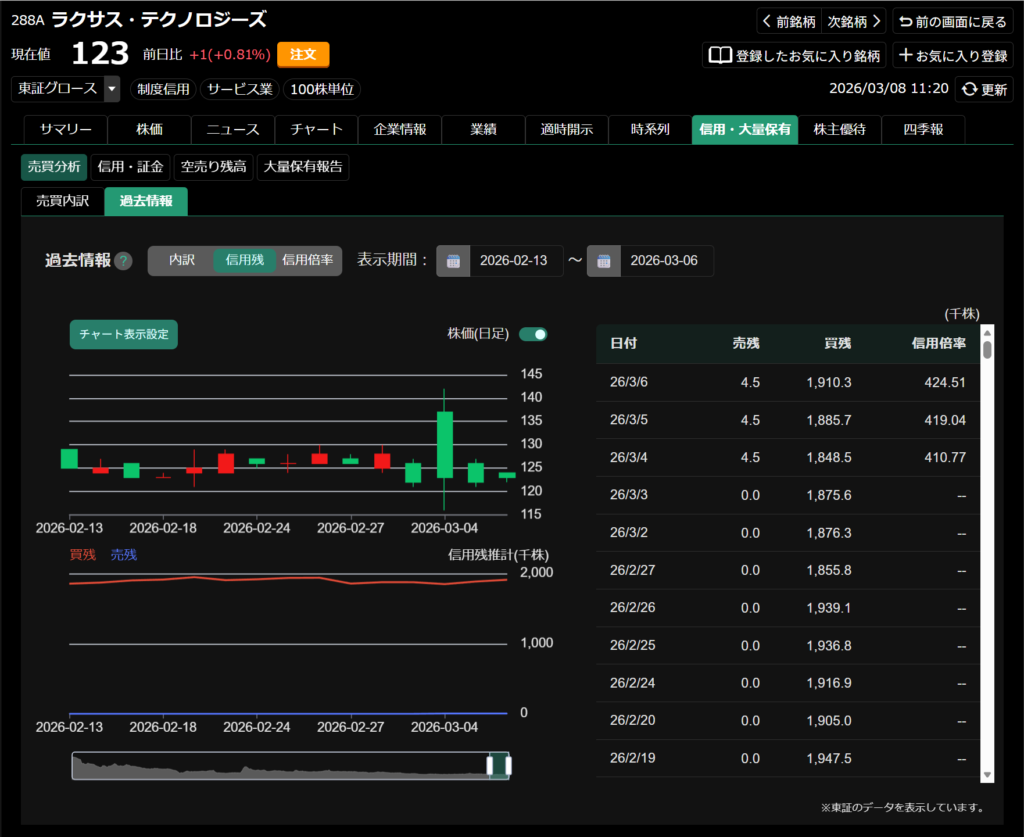This screenshot has height=837, width=1024.
Task: Open the 2026-03-06 end date field
Action: pos(665,261)
